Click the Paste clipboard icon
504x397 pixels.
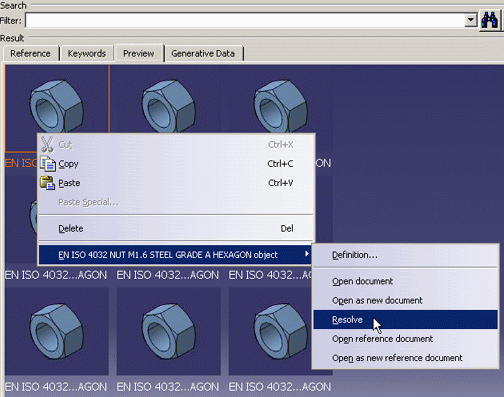(x=47, y=183)
